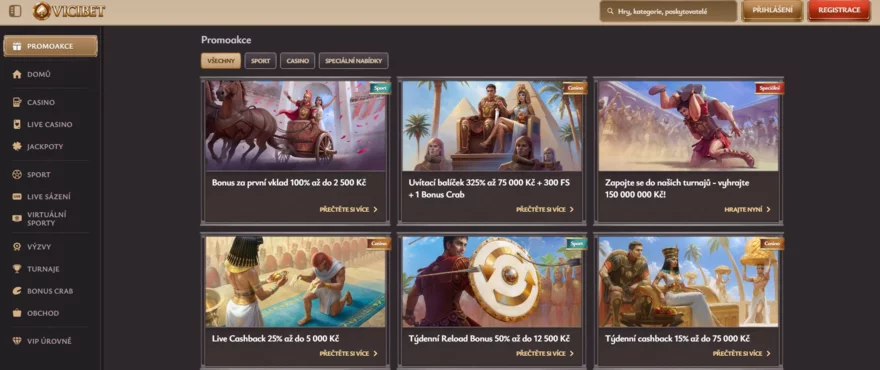This screenshot has height=370, width=880.
Task: Click the Casino tag on weekly cashback card
Action: pyautogui.click(x=772, y=244)
